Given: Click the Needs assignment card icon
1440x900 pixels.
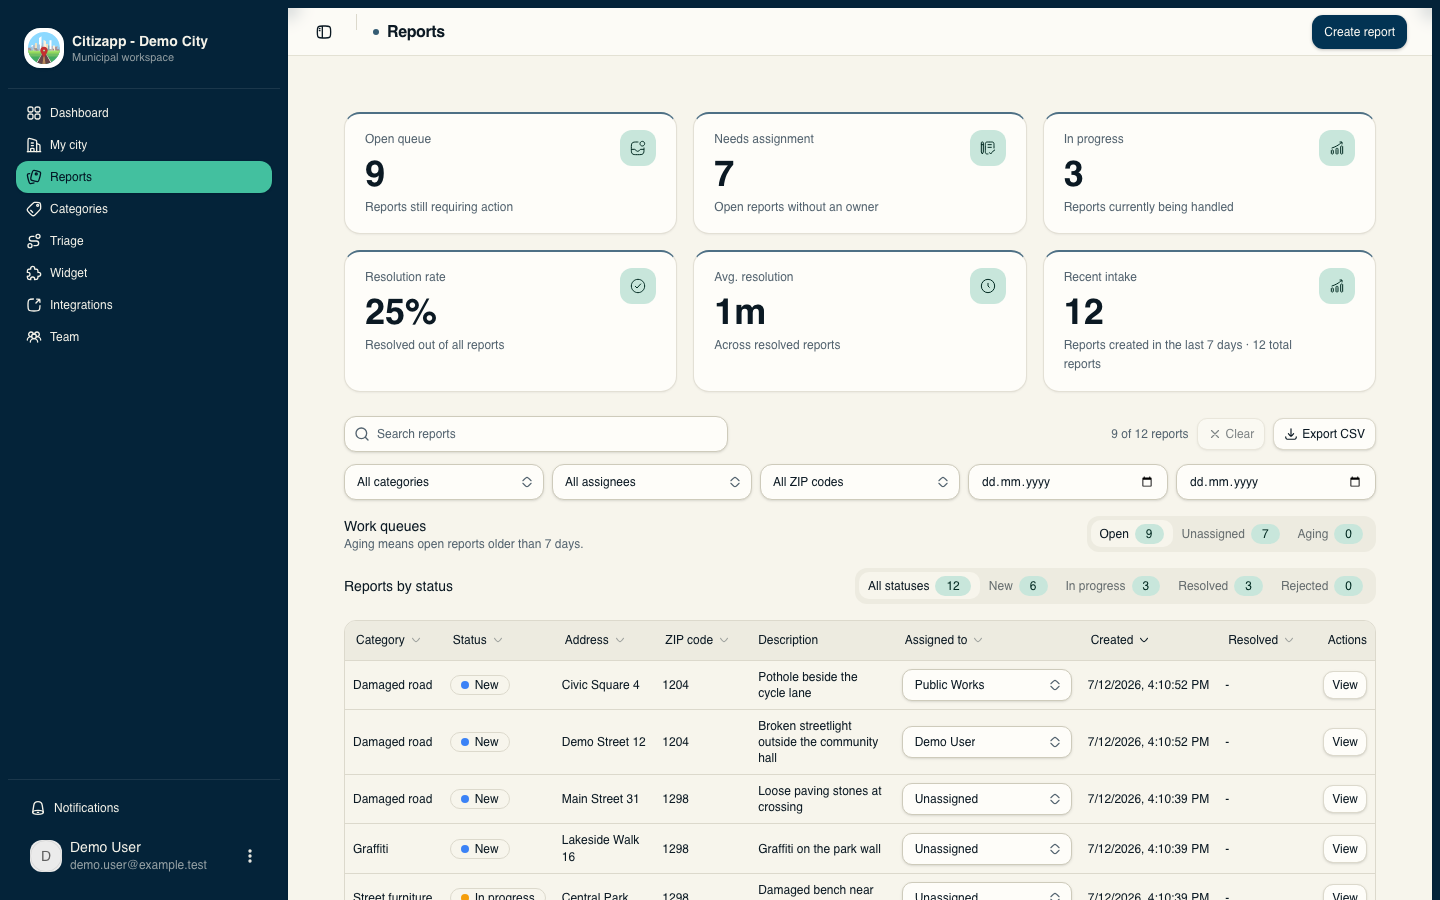Looking at the screenshot, I should coord(988,148).
